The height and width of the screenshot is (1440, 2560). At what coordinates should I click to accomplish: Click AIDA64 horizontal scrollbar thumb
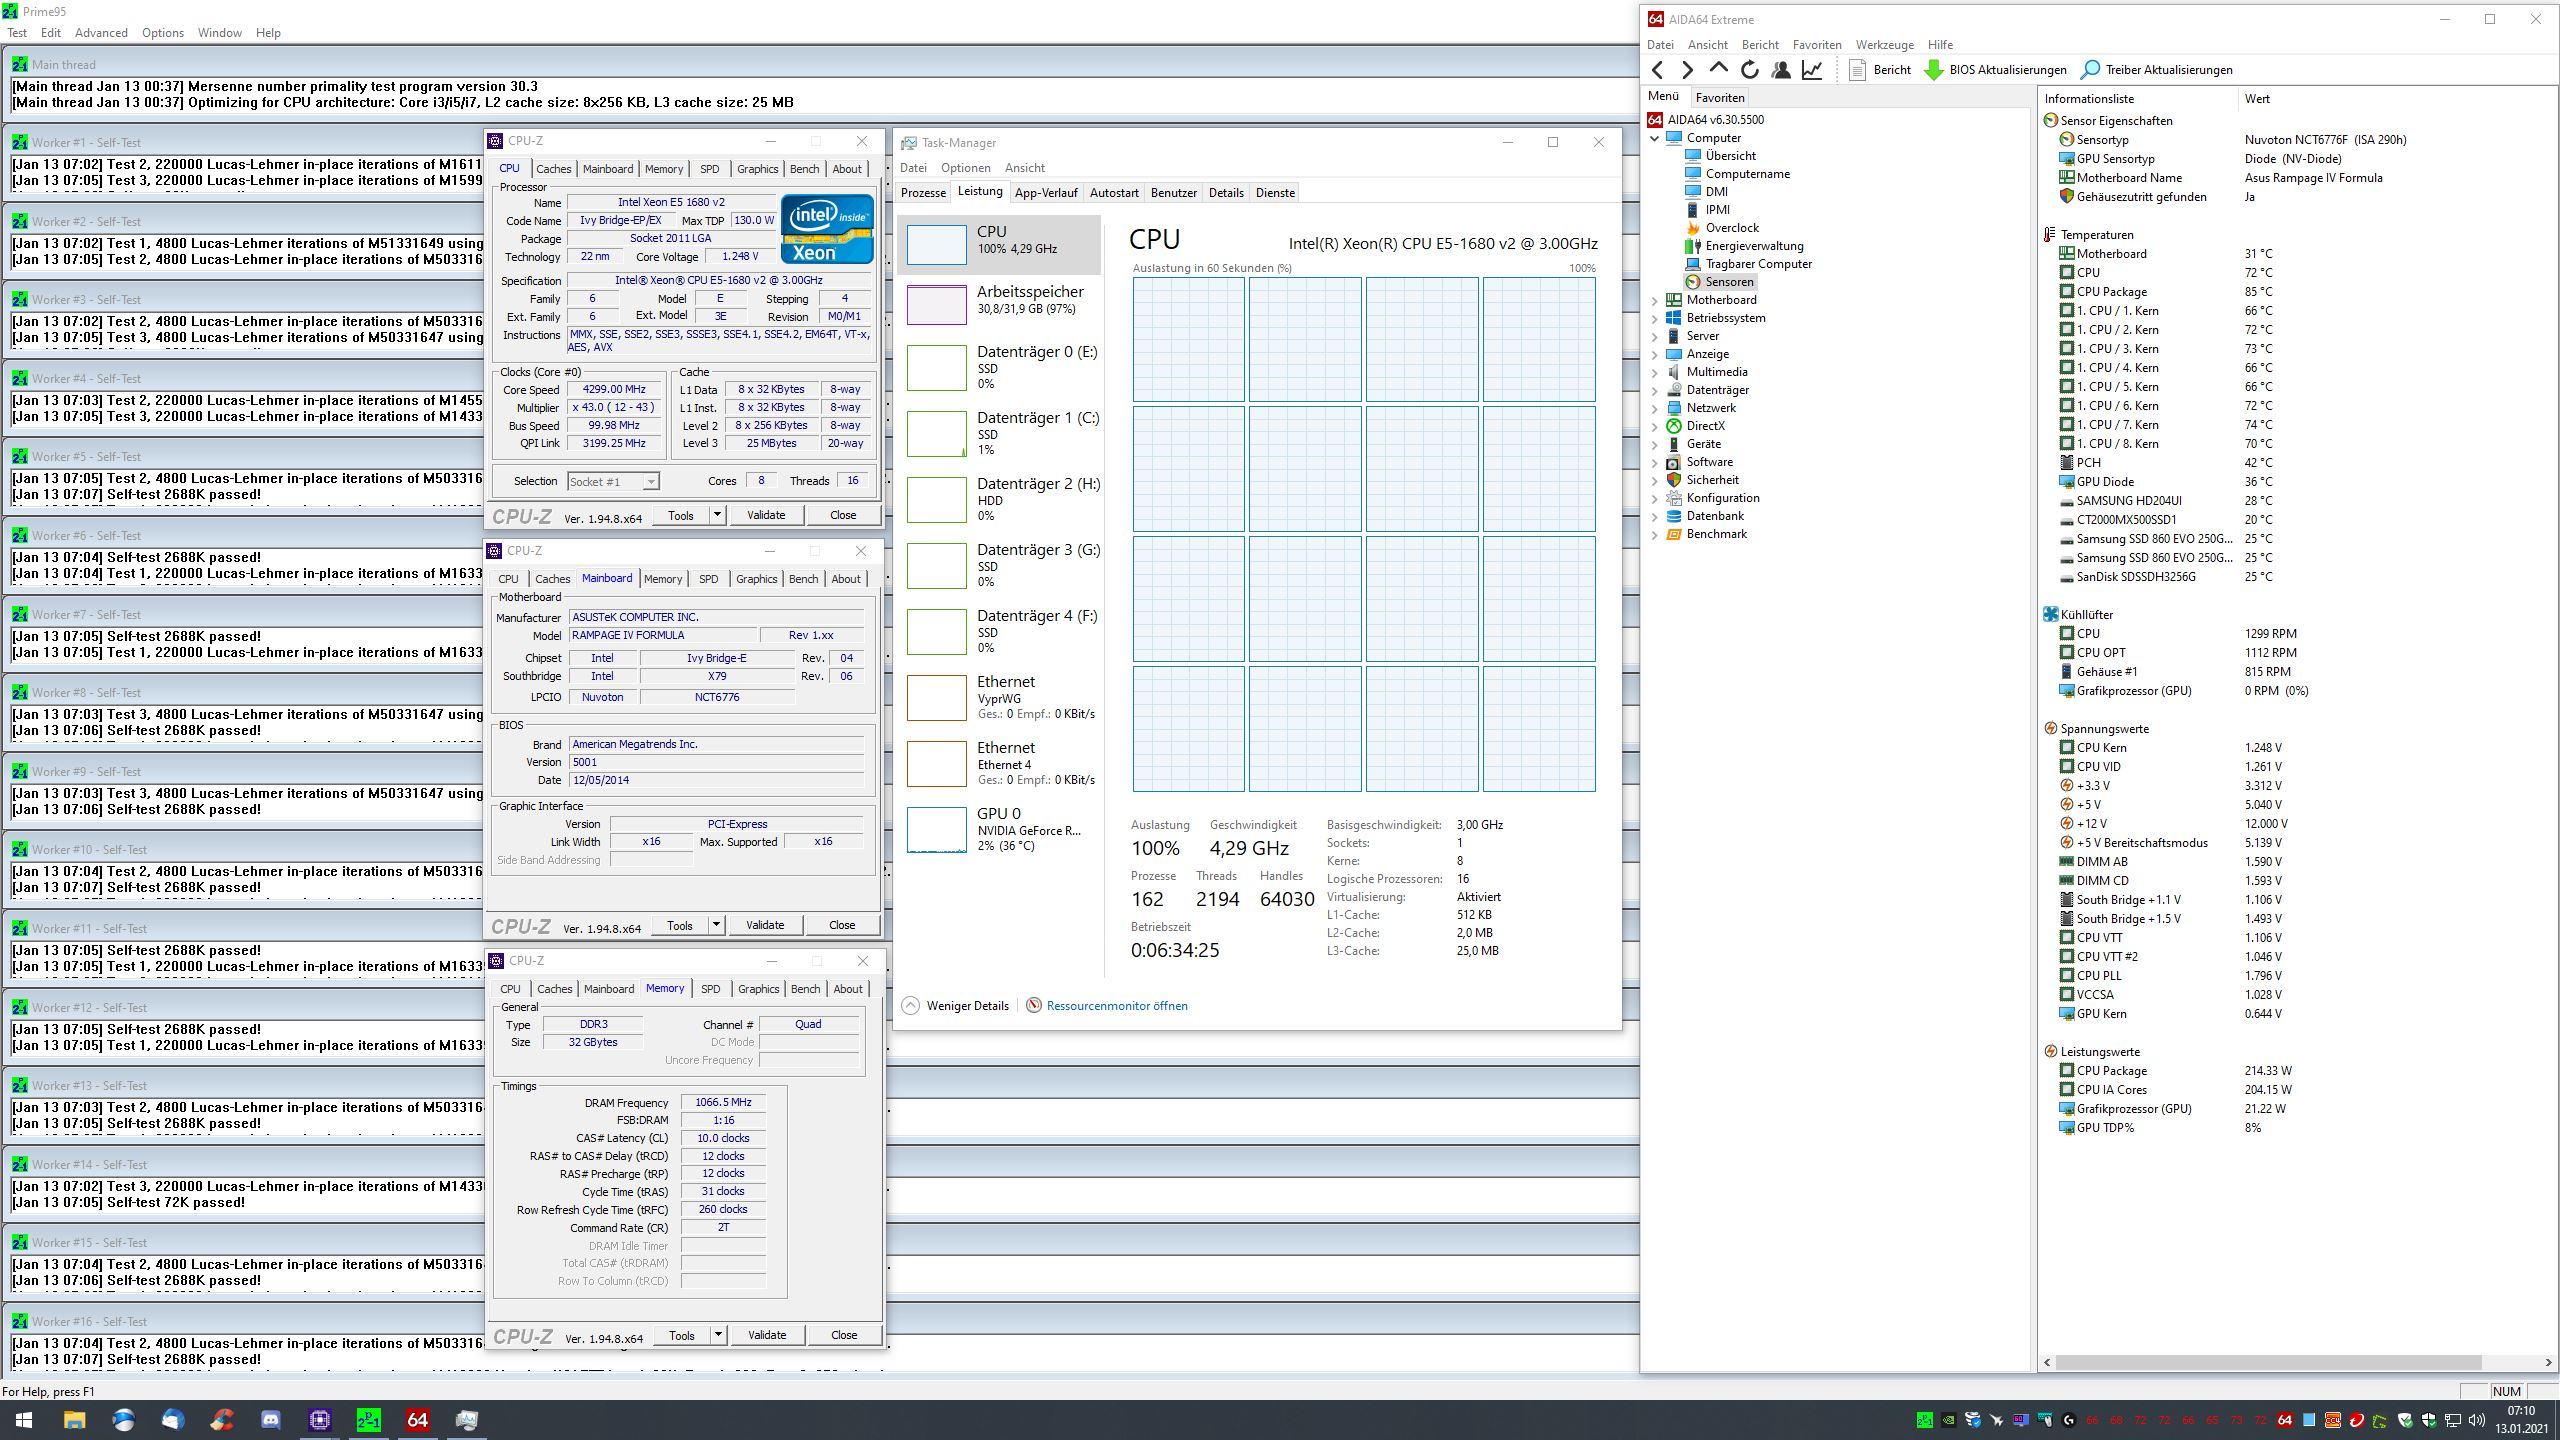pyautogui.click(x=2268, y=1362)
